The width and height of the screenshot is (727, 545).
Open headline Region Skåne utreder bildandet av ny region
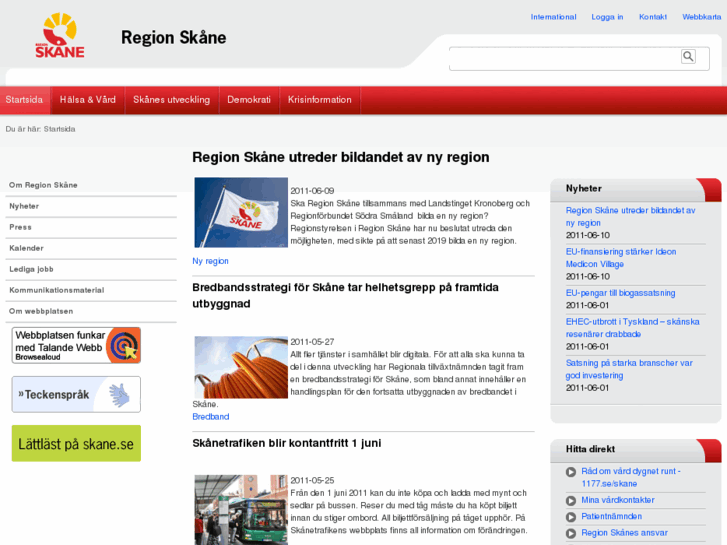point(341,157)
